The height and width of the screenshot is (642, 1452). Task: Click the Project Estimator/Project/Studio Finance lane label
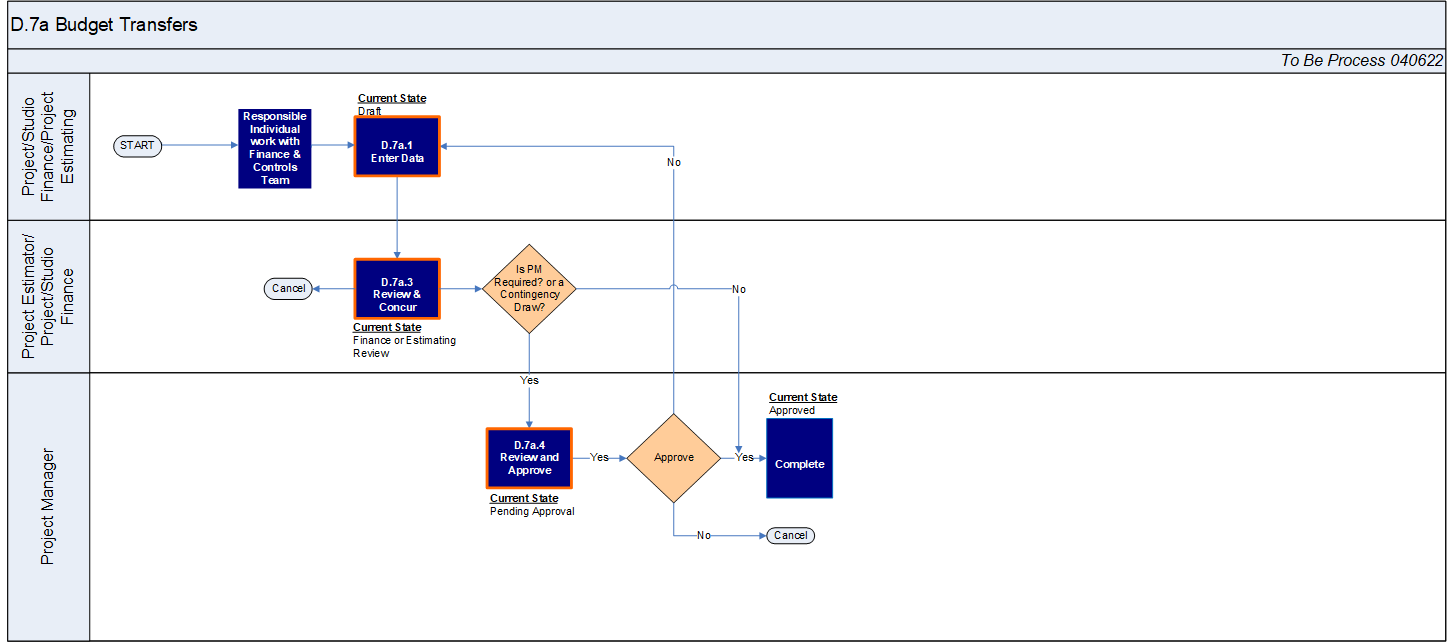click(x=48, y=296)
